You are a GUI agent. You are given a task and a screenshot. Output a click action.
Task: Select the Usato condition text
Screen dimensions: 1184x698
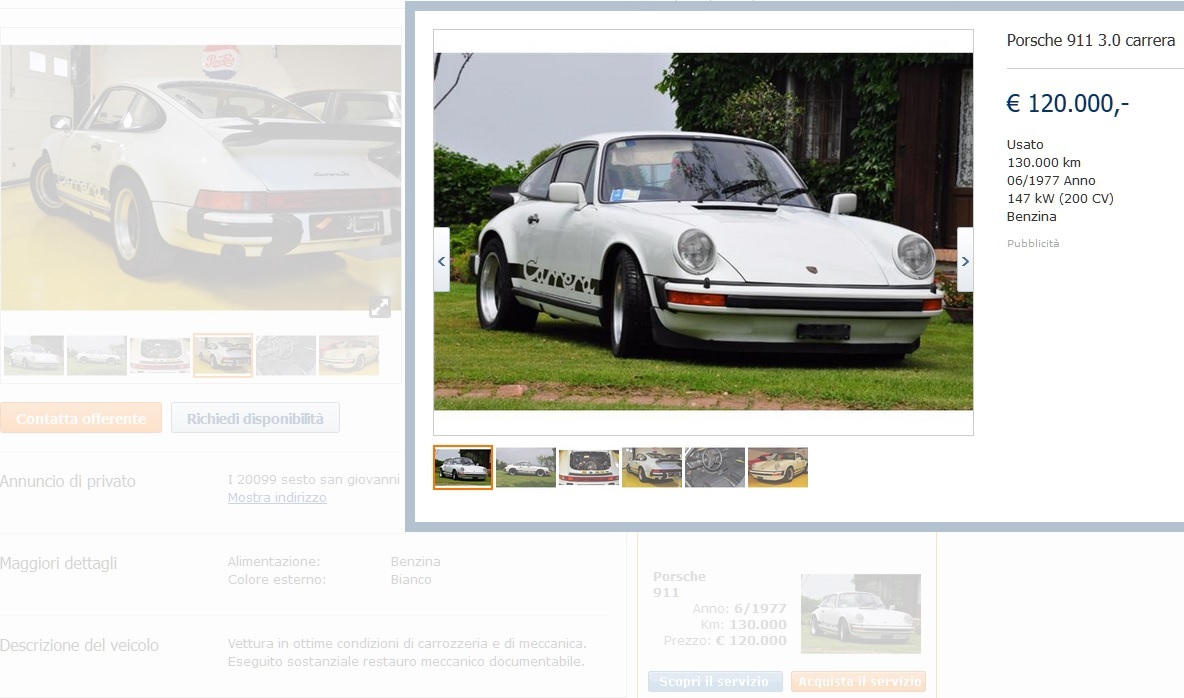(x=1025, y=144)
